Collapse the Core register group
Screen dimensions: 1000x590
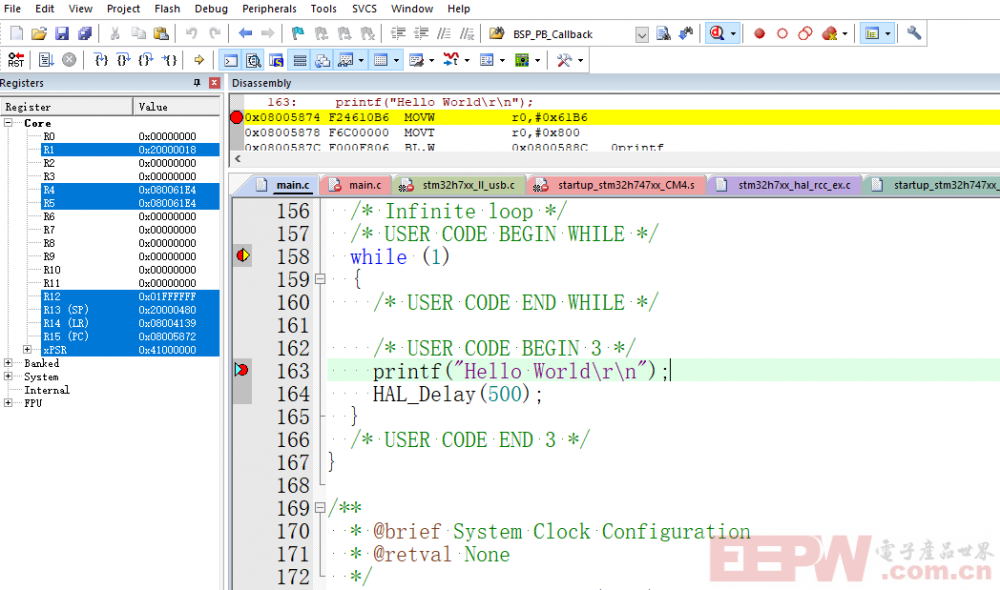(9, 123)
